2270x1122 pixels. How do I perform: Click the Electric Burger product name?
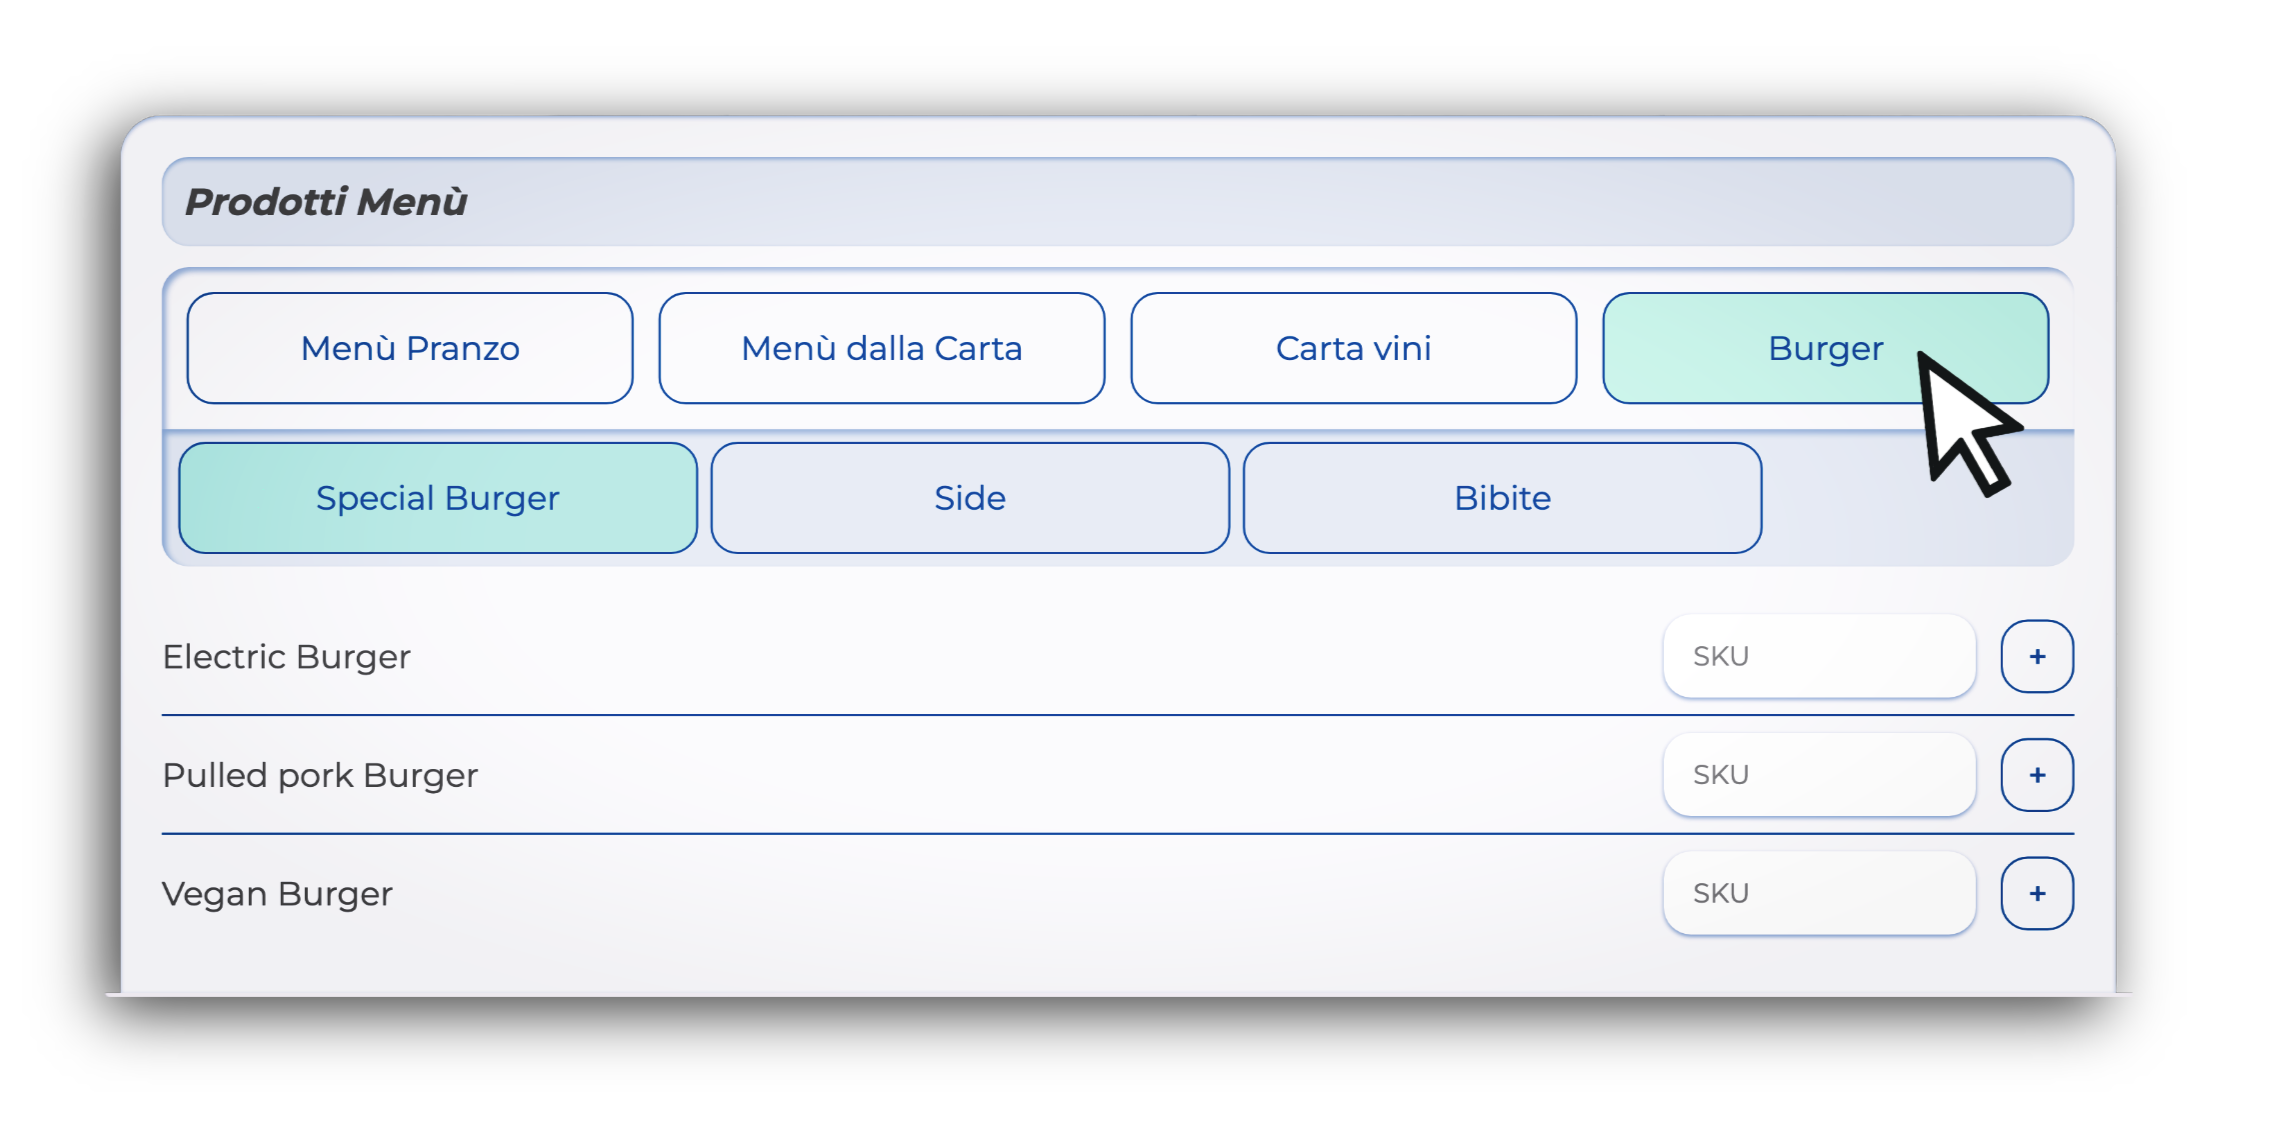pos(286,657)
